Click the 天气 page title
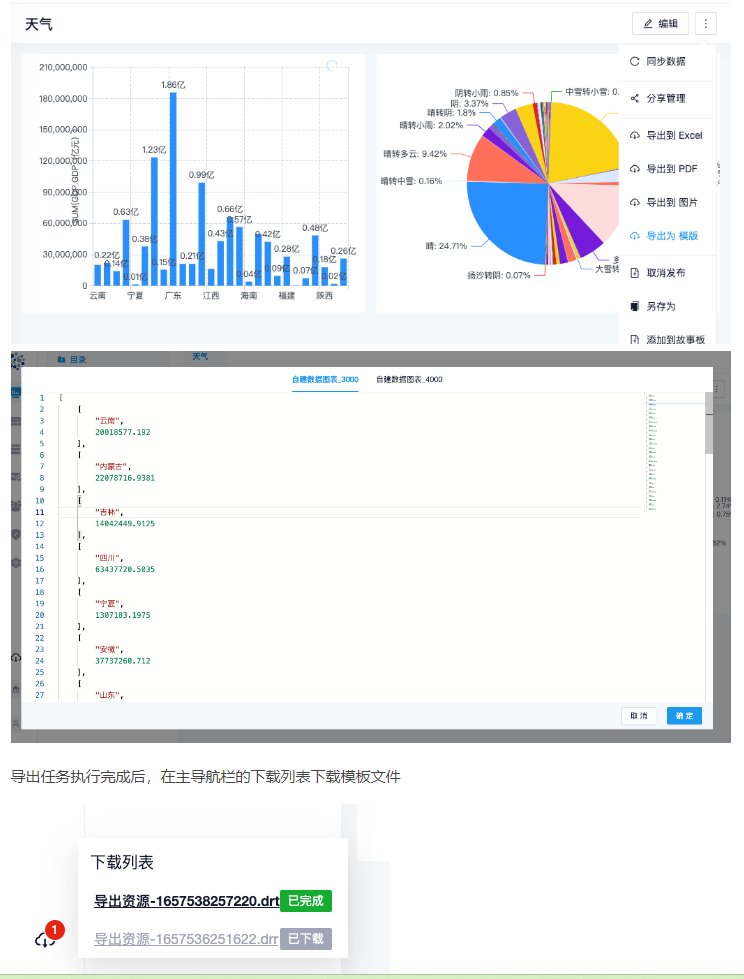 39,24
